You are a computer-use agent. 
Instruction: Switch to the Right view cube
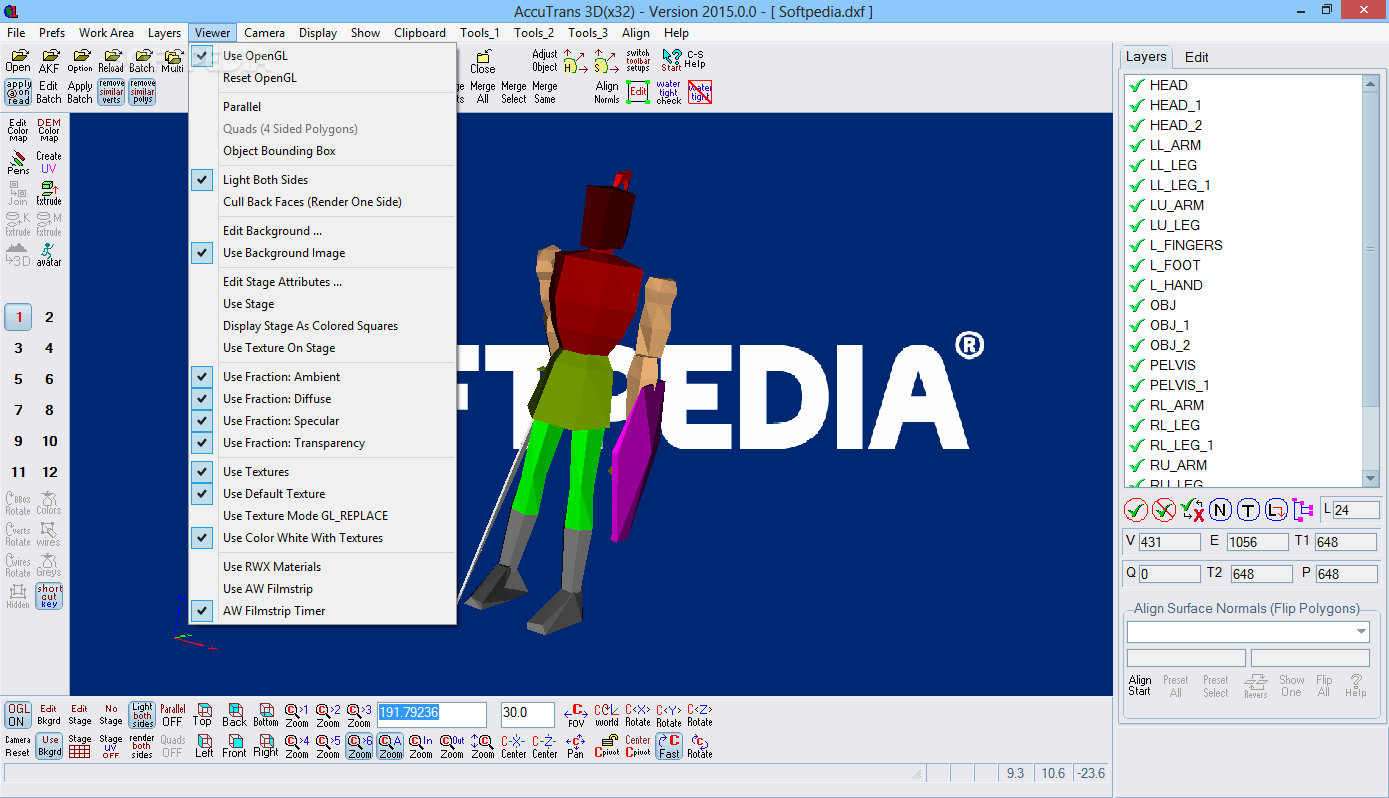tap(266, 746)
